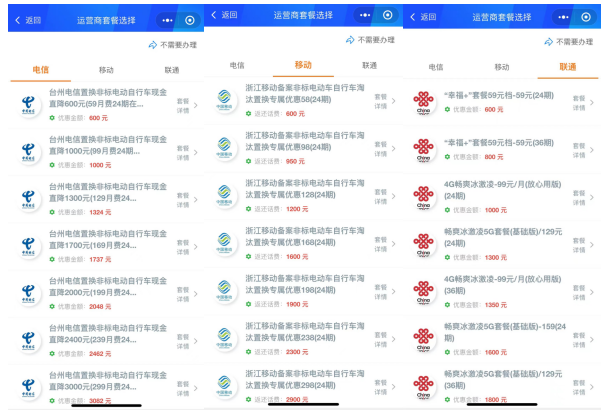Switch to 联通 tab on the left screen

tap(172, 70)
